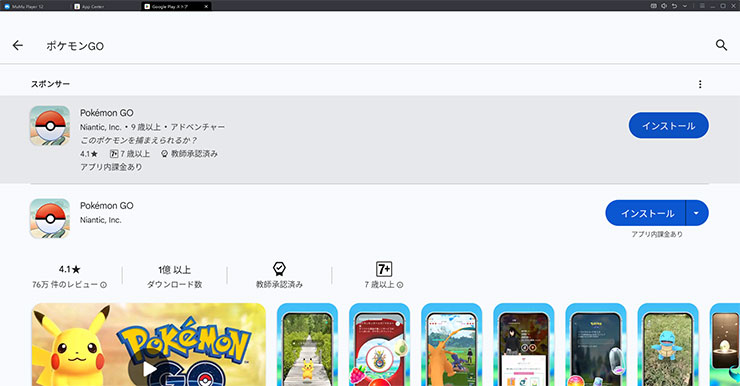Click the review count info icon
The width and height of the screenshot is (740, 386).
tap(103, 285)
